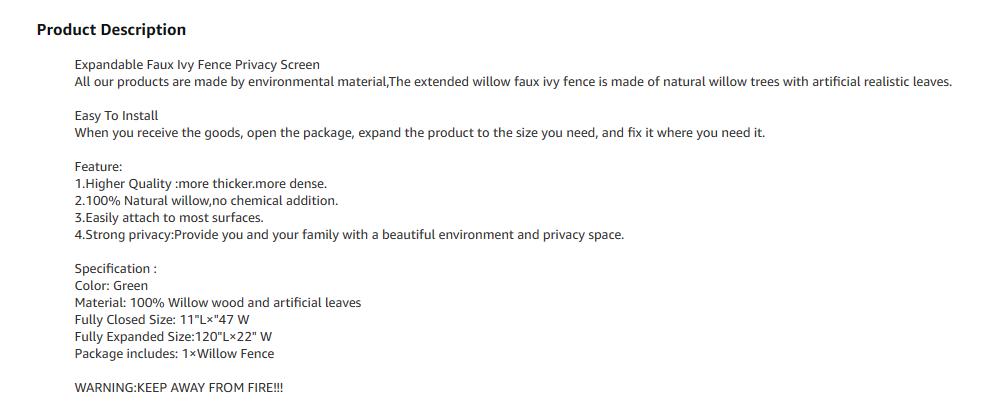Click the 2.100% Natural willow feature line
This screenshot has width=996, height=402.
[x=206, y=201]
